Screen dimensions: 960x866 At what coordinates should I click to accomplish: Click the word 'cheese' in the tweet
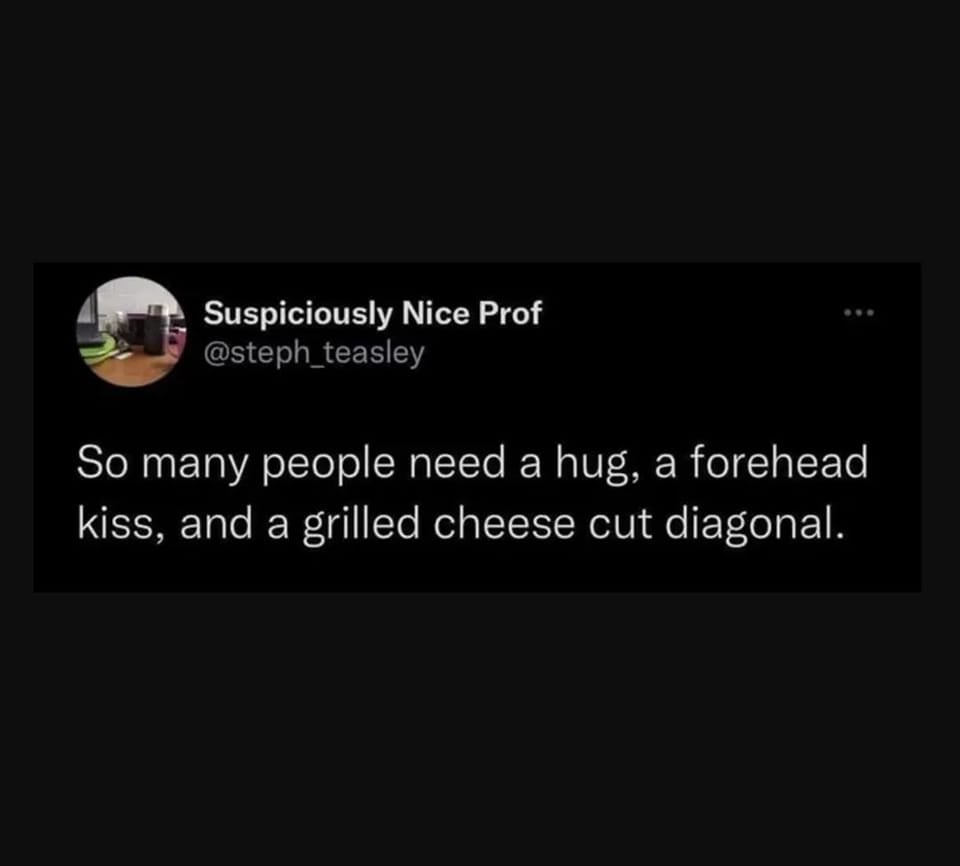pyautogui.click(x=504, y=526)
